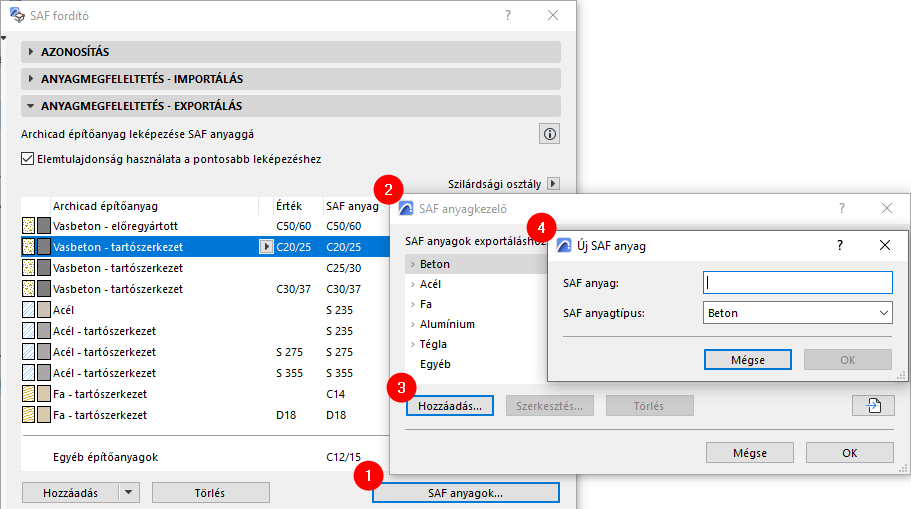Select the Vasbeton row with value C30/37
This screenshot has height=509, width=911.
tap(205, 289)
